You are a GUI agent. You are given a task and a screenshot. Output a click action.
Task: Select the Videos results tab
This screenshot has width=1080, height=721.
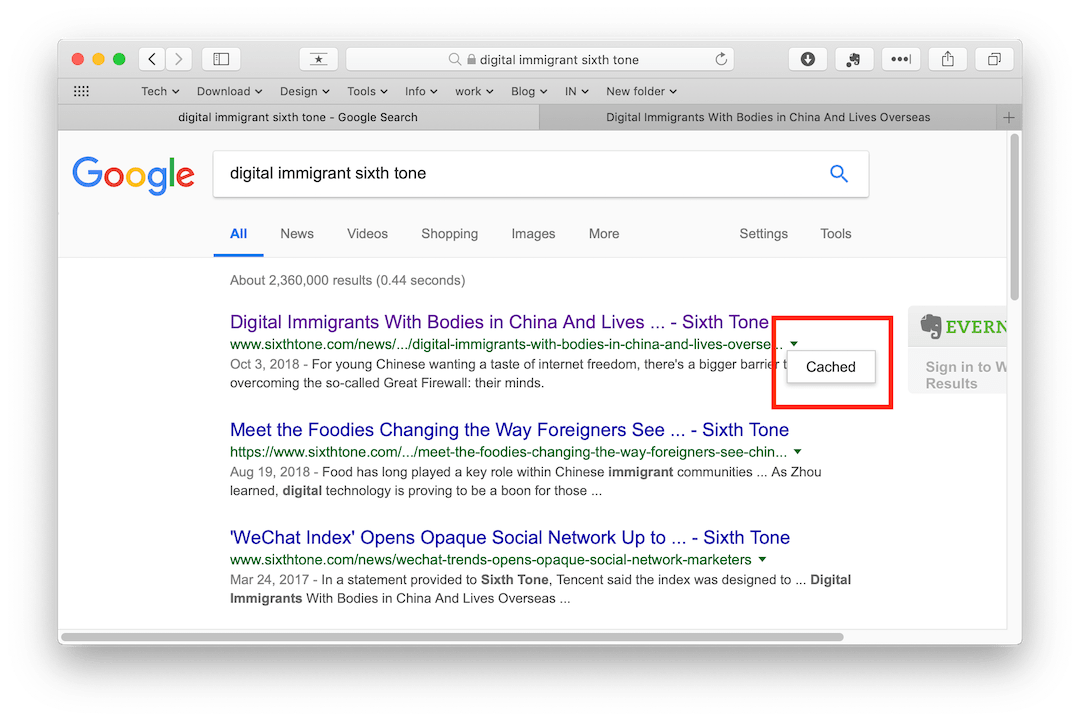click(367, 234)
